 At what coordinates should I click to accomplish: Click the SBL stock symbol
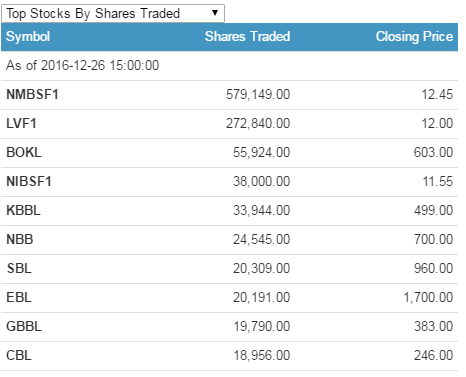pos(19,268)
